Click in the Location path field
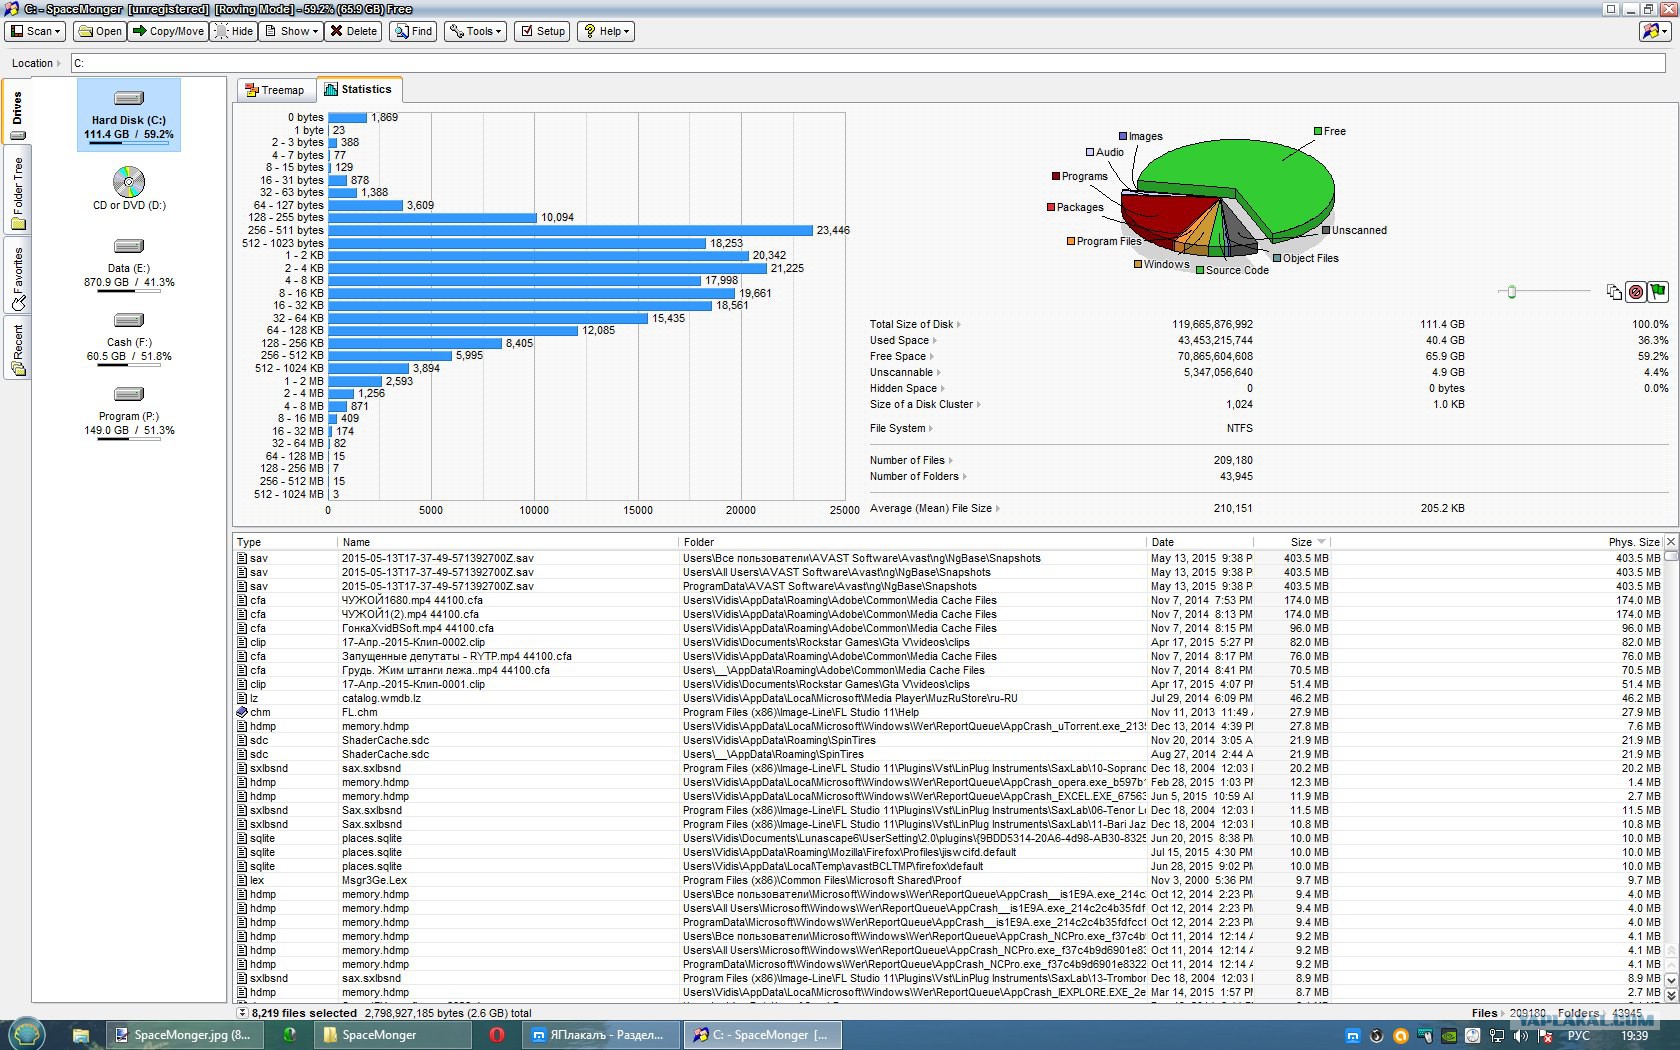The height and width of the screenshot is (1050, 1680). (867, 63)
